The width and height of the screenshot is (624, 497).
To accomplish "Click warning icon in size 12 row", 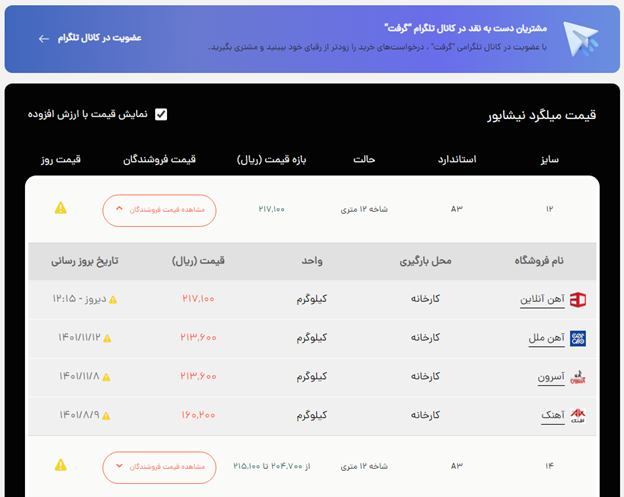I will tap(61, 208).
